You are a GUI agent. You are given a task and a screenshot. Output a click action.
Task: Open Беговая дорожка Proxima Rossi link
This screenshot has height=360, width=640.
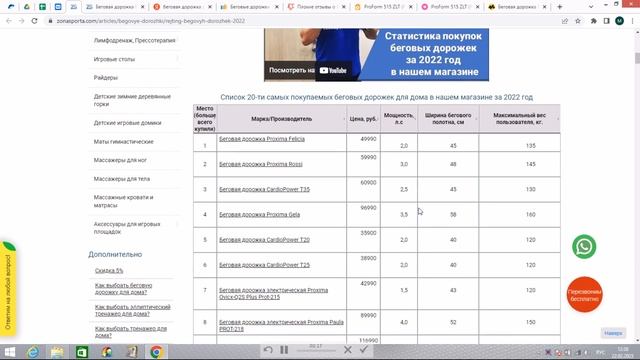[261, 164]
